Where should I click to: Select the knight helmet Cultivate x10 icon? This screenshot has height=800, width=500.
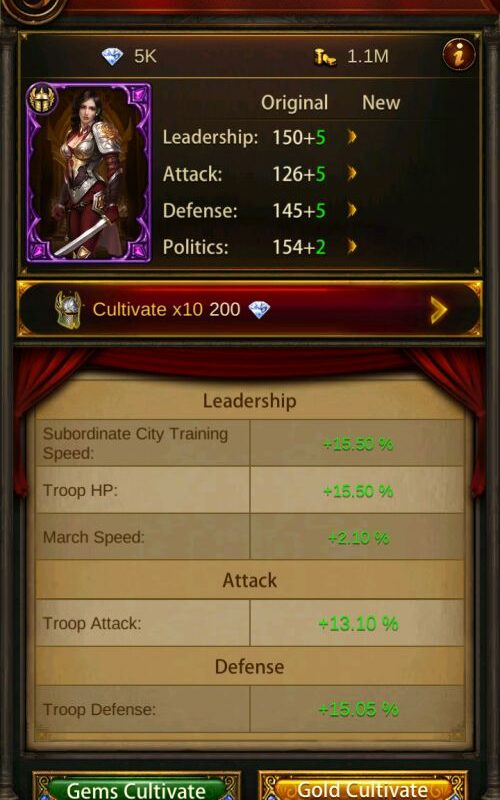point(68,309)
